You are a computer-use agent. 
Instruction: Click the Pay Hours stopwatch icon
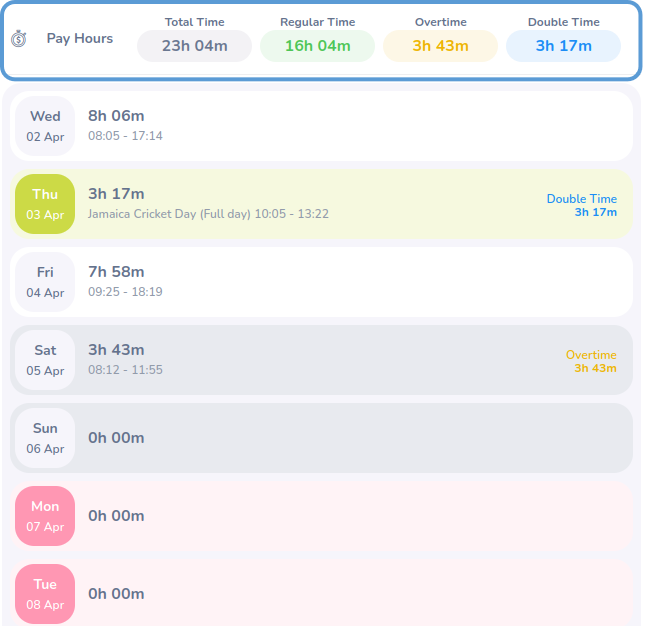pos(19,39)
